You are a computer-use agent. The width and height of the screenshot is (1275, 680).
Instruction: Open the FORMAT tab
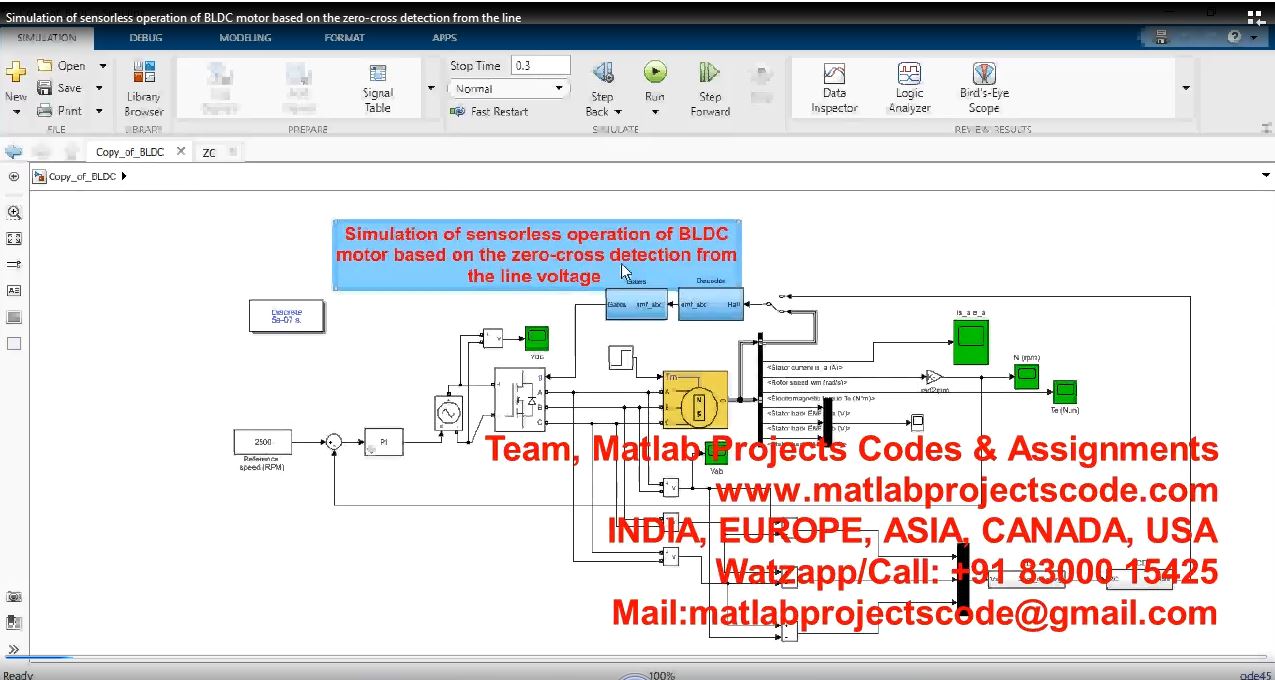(x=345, y=38)
